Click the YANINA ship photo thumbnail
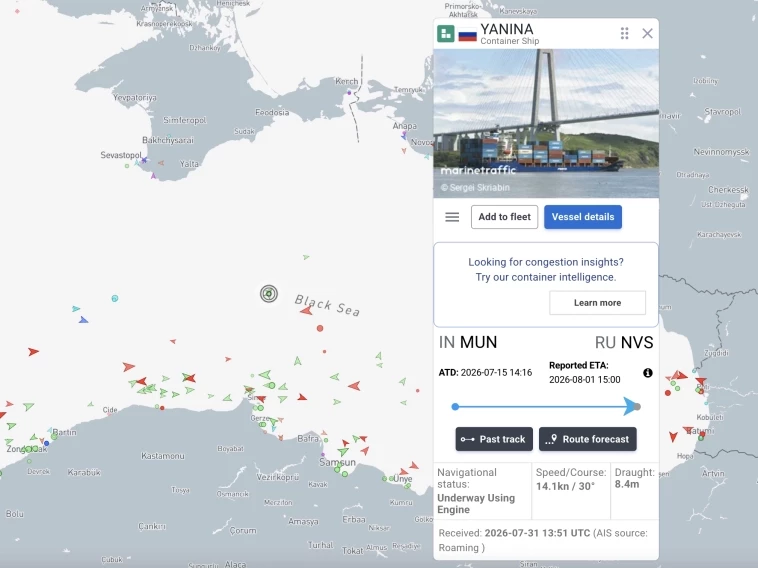This screenshot has width=758, height=568. pos(546,123)
